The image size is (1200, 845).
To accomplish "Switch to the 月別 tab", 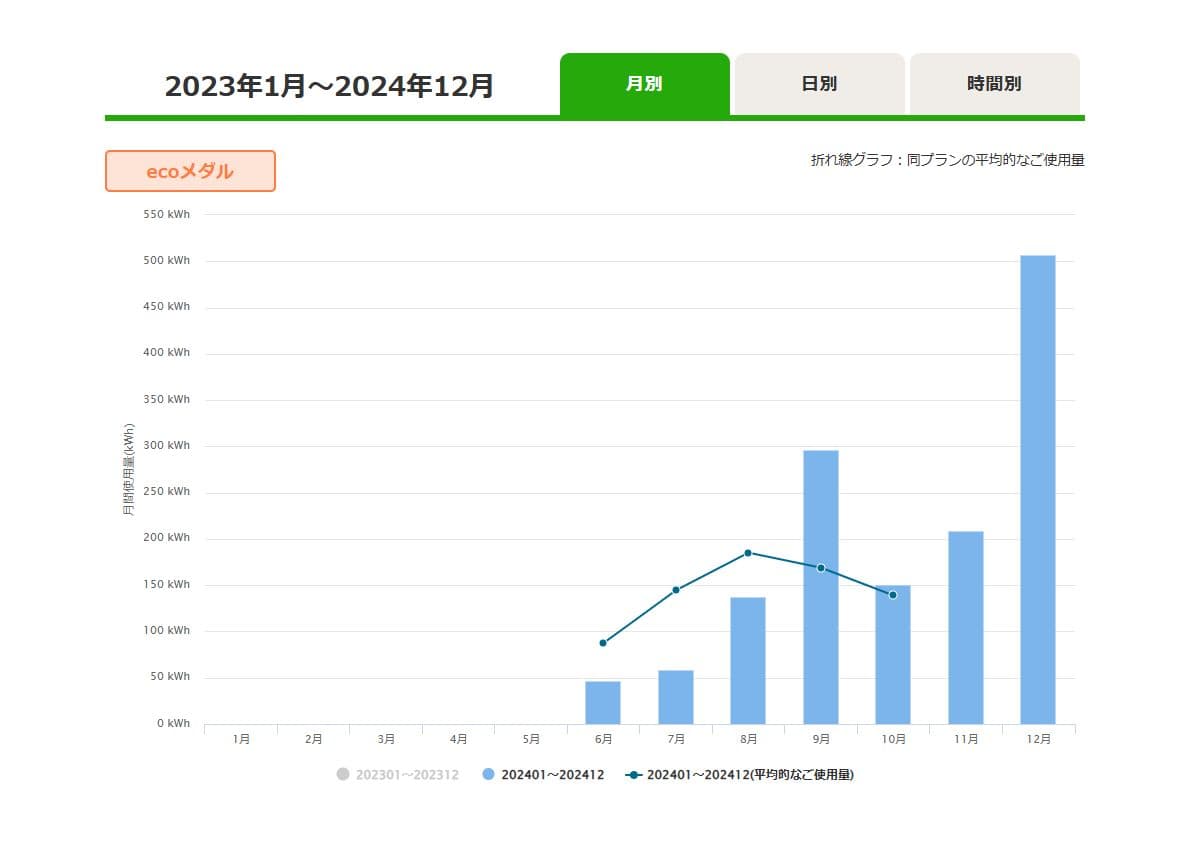I will [644, 85].
